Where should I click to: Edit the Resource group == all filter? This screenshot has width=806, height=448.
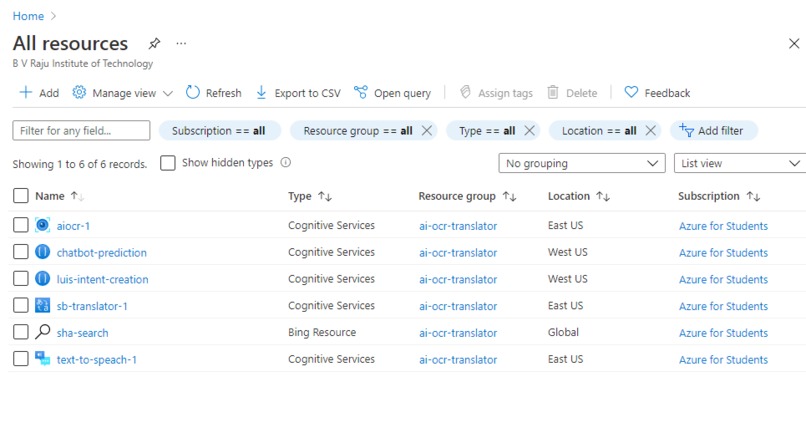click(358, 130)
